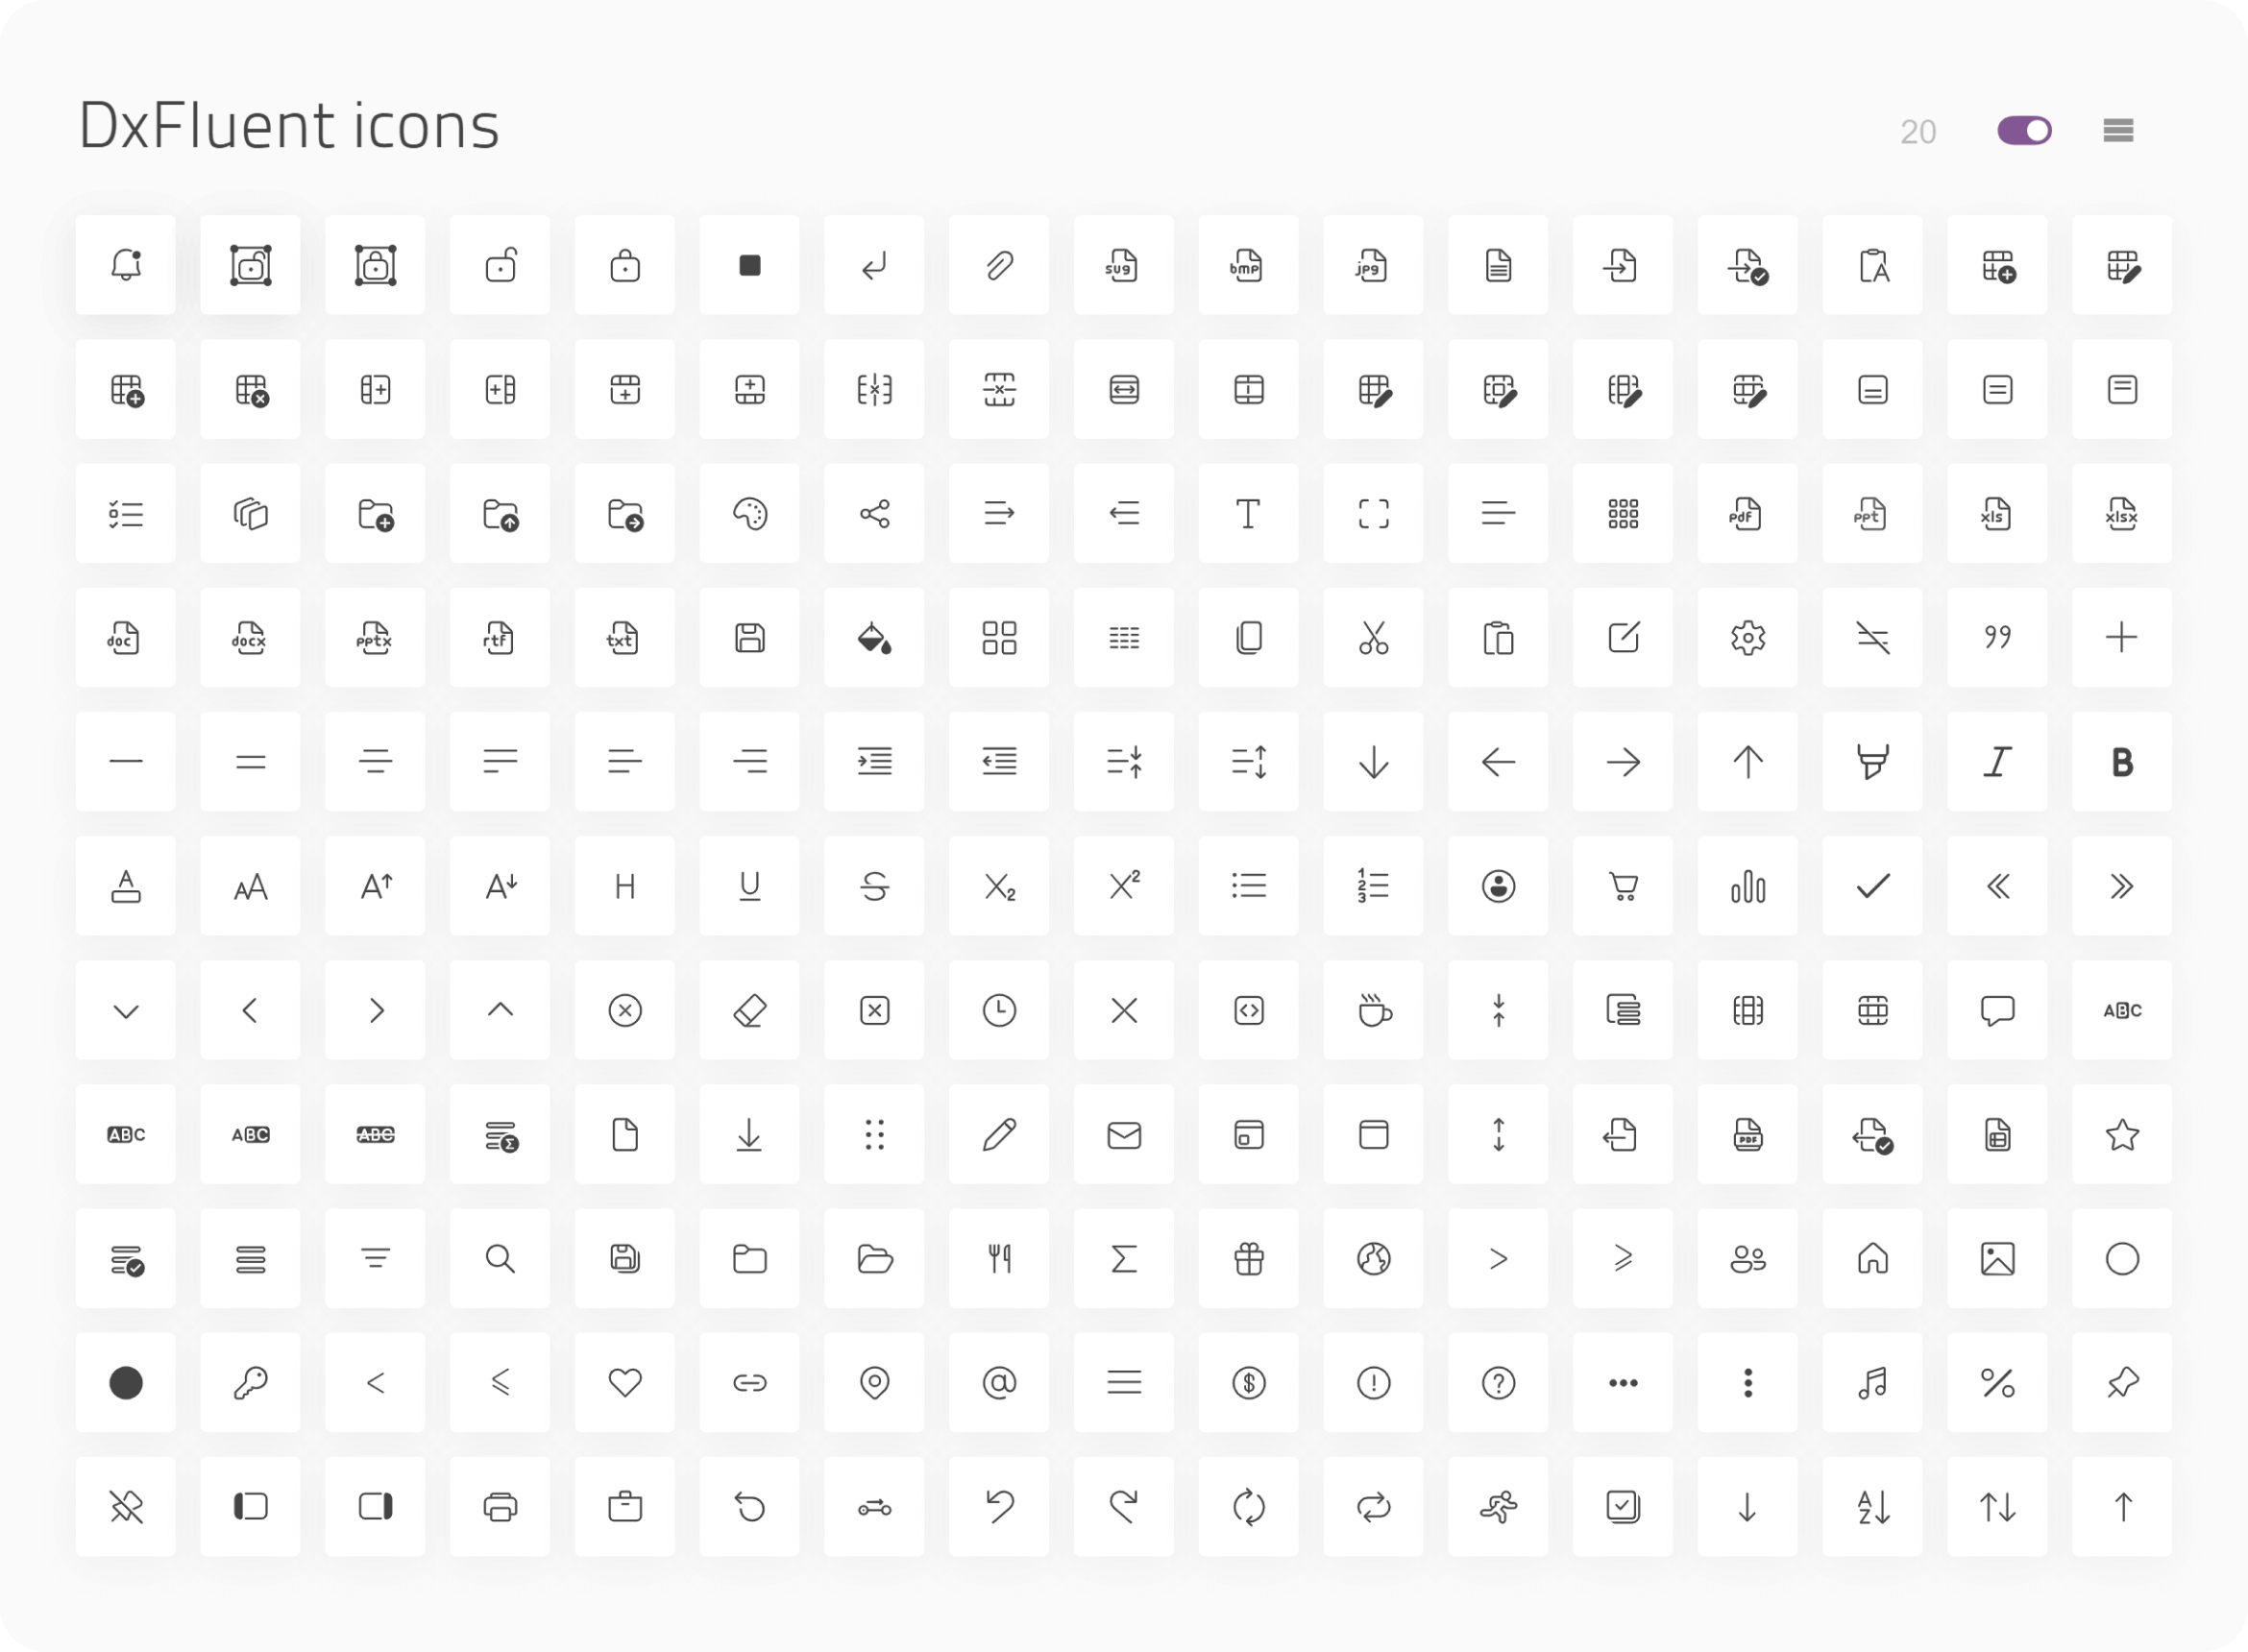Select the running person icon
The image size is (2248, 1652).
pos(1498,1507)
